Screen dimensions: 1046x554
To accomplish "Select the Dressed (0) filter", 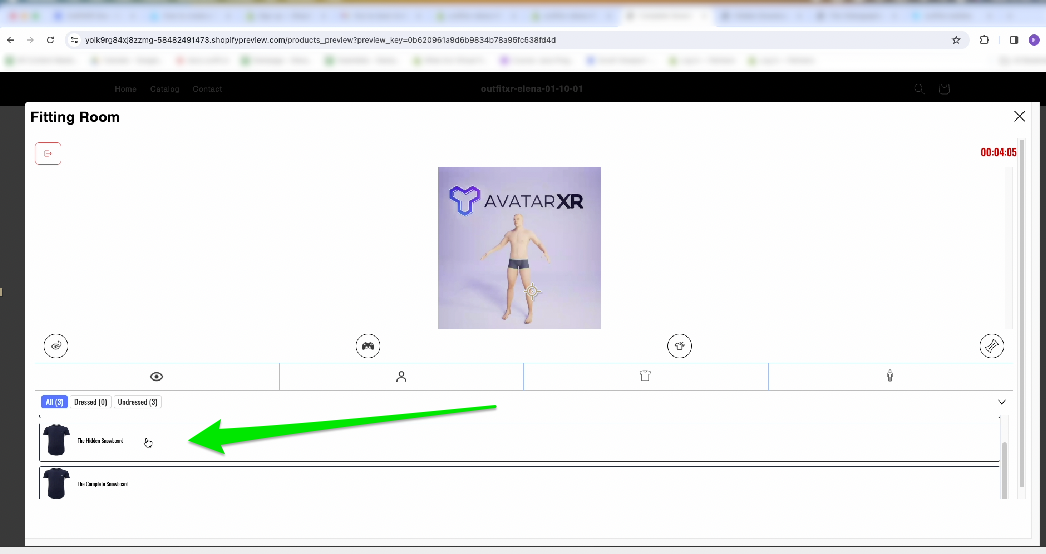I will click(x=91, y=402).
